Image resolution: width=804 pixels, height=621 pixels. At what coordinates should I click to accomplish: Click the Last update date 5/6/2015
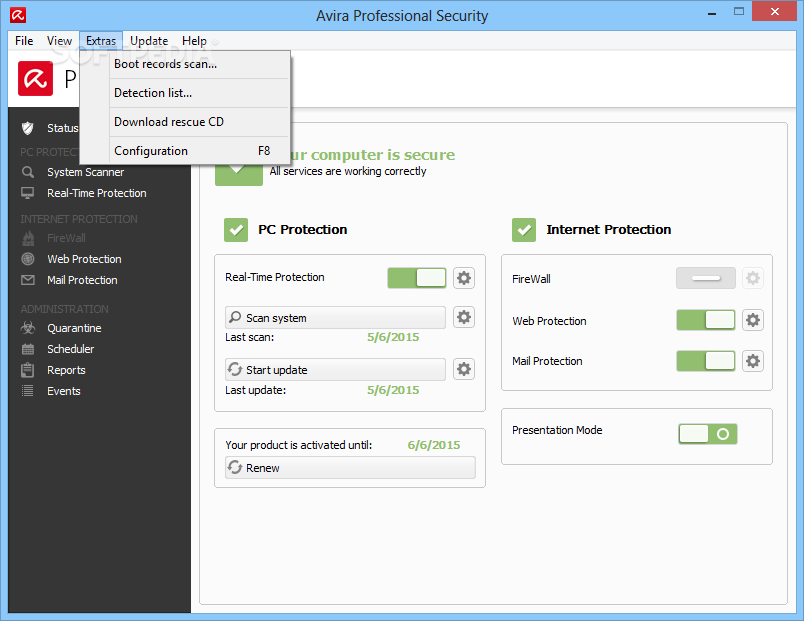[393, 390]
